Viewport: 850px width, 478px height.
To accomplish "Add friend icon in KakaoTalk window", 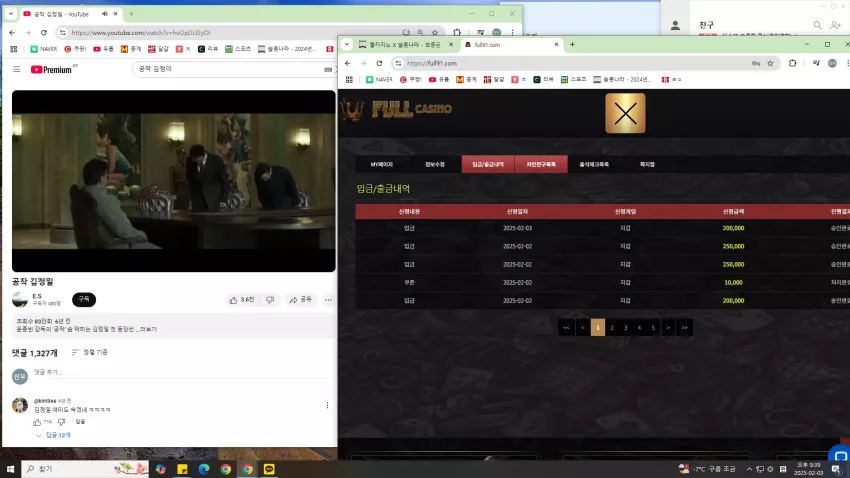I will point(835,25).
